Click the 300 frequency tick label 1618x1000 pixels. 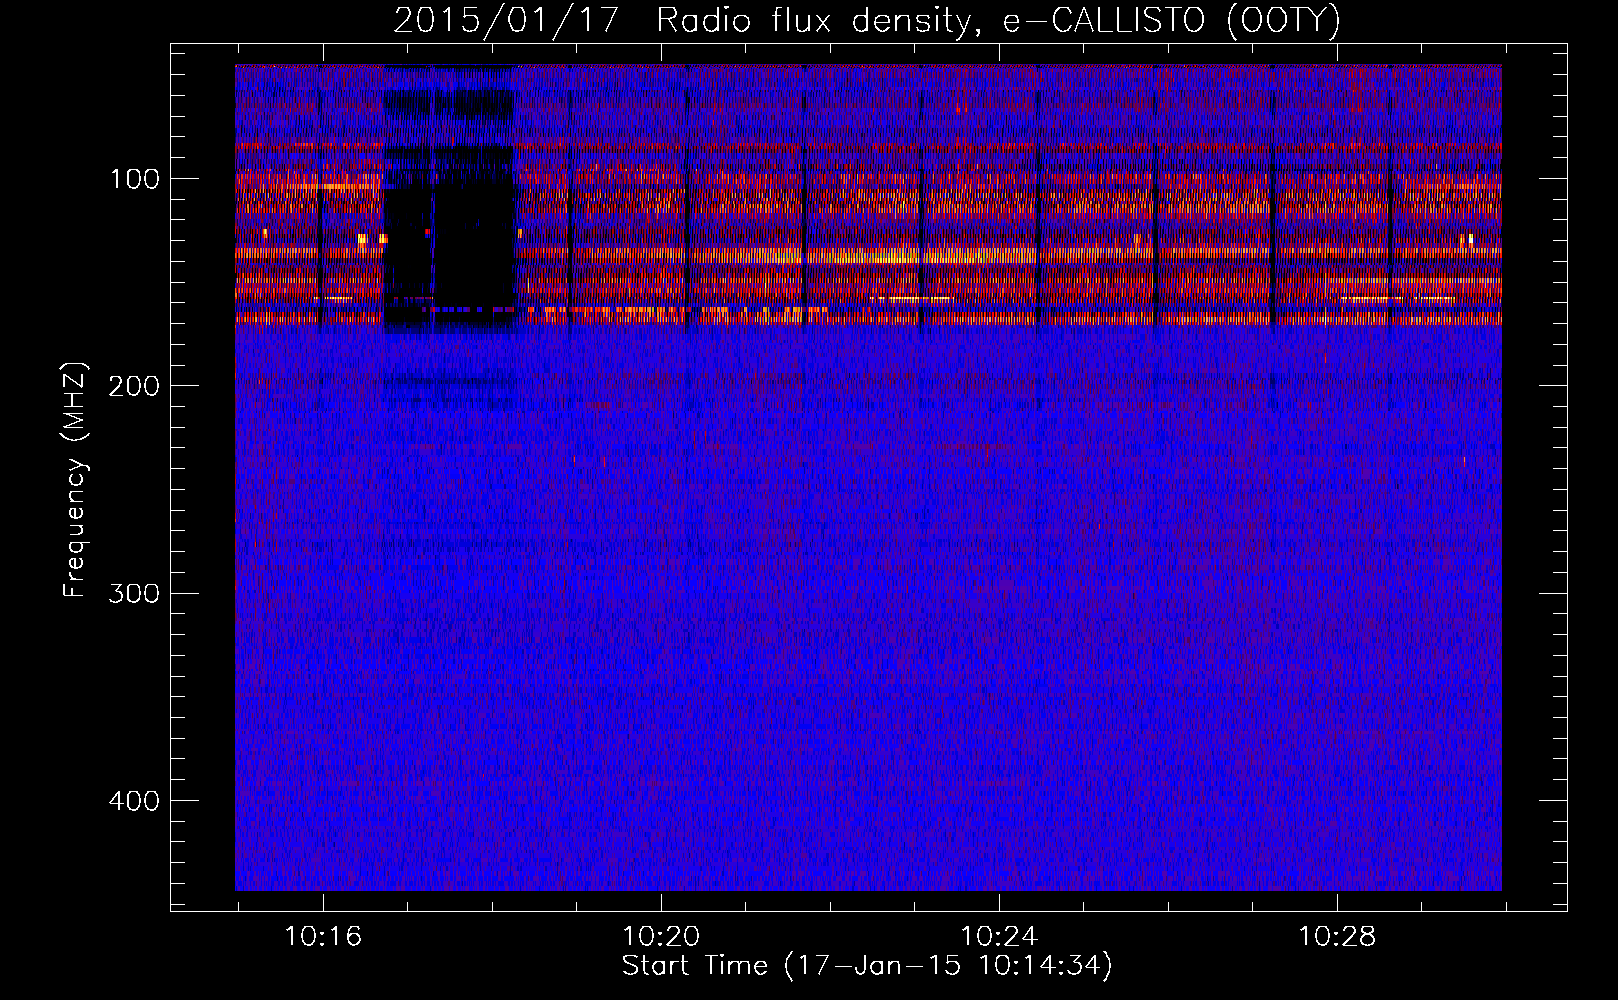[135, 593]
